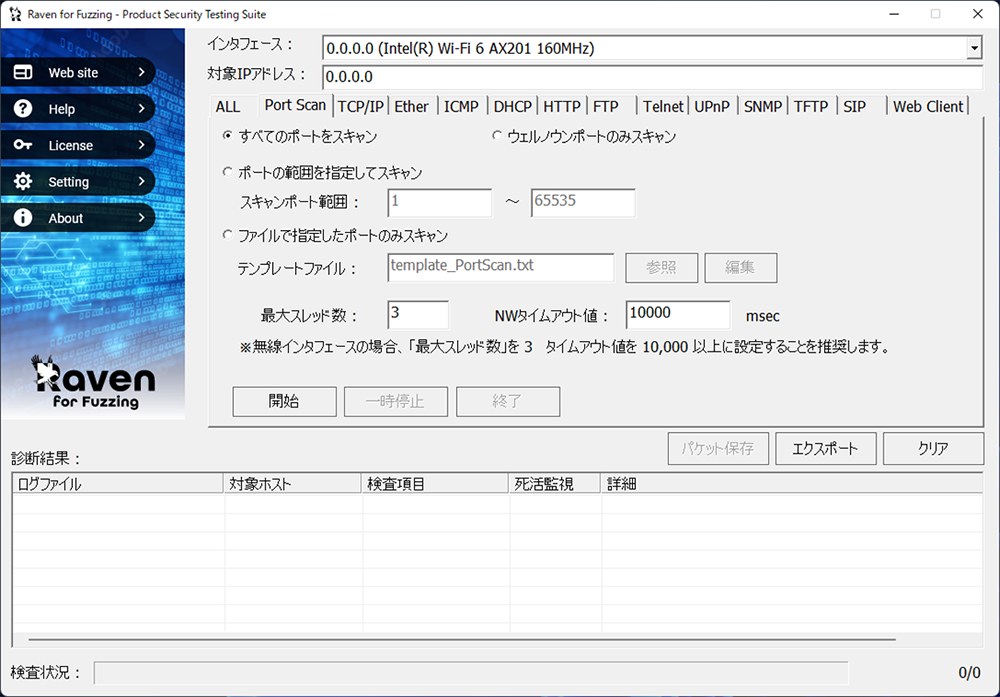Click the 検査項目 column header
This screenshot has height=697, width=1000.
436,484
